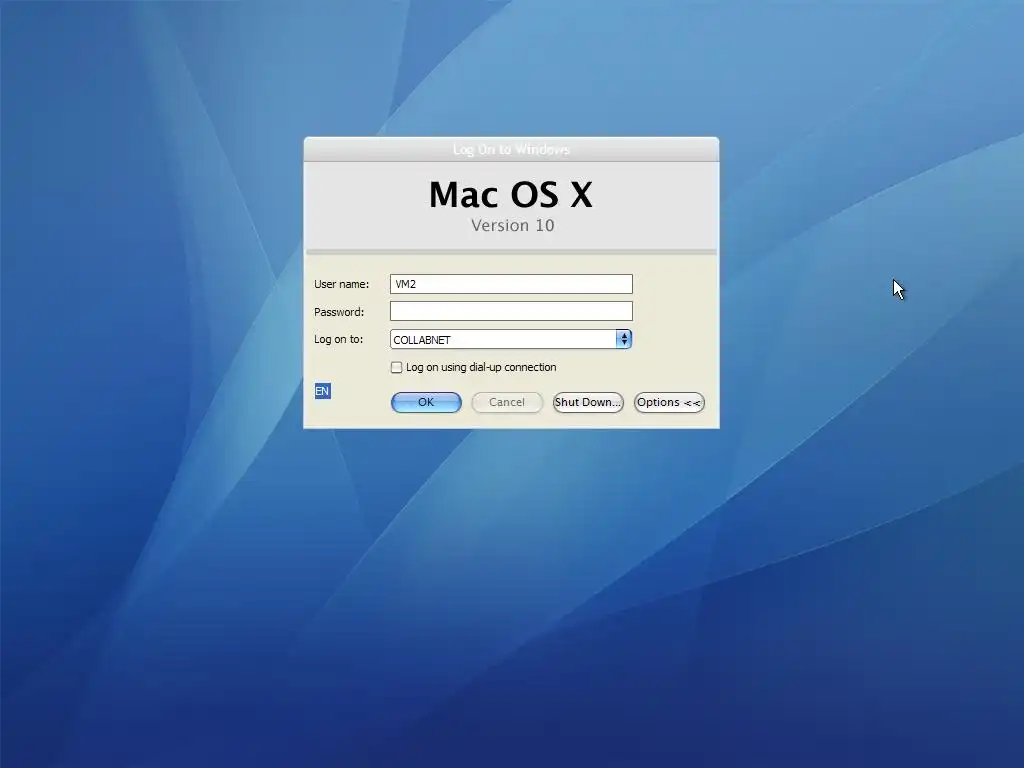Collapse the dialog with the Options button
This screenshot has height=768, width=1024.
tap(669, 402)
